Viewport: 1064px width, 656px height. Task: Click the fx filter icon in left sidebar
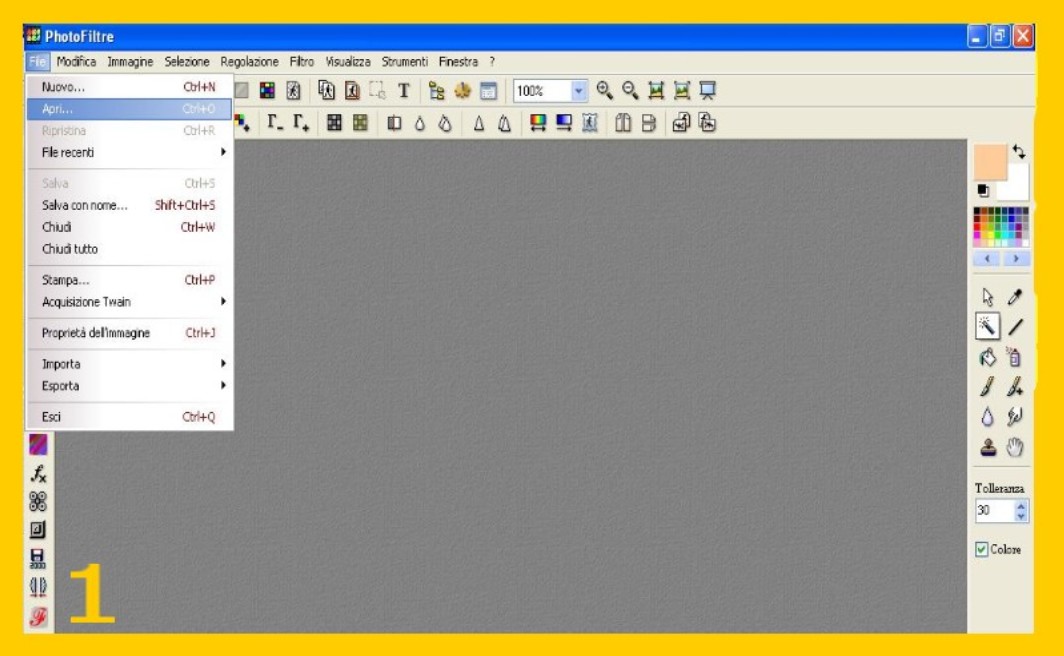point(39,473)
